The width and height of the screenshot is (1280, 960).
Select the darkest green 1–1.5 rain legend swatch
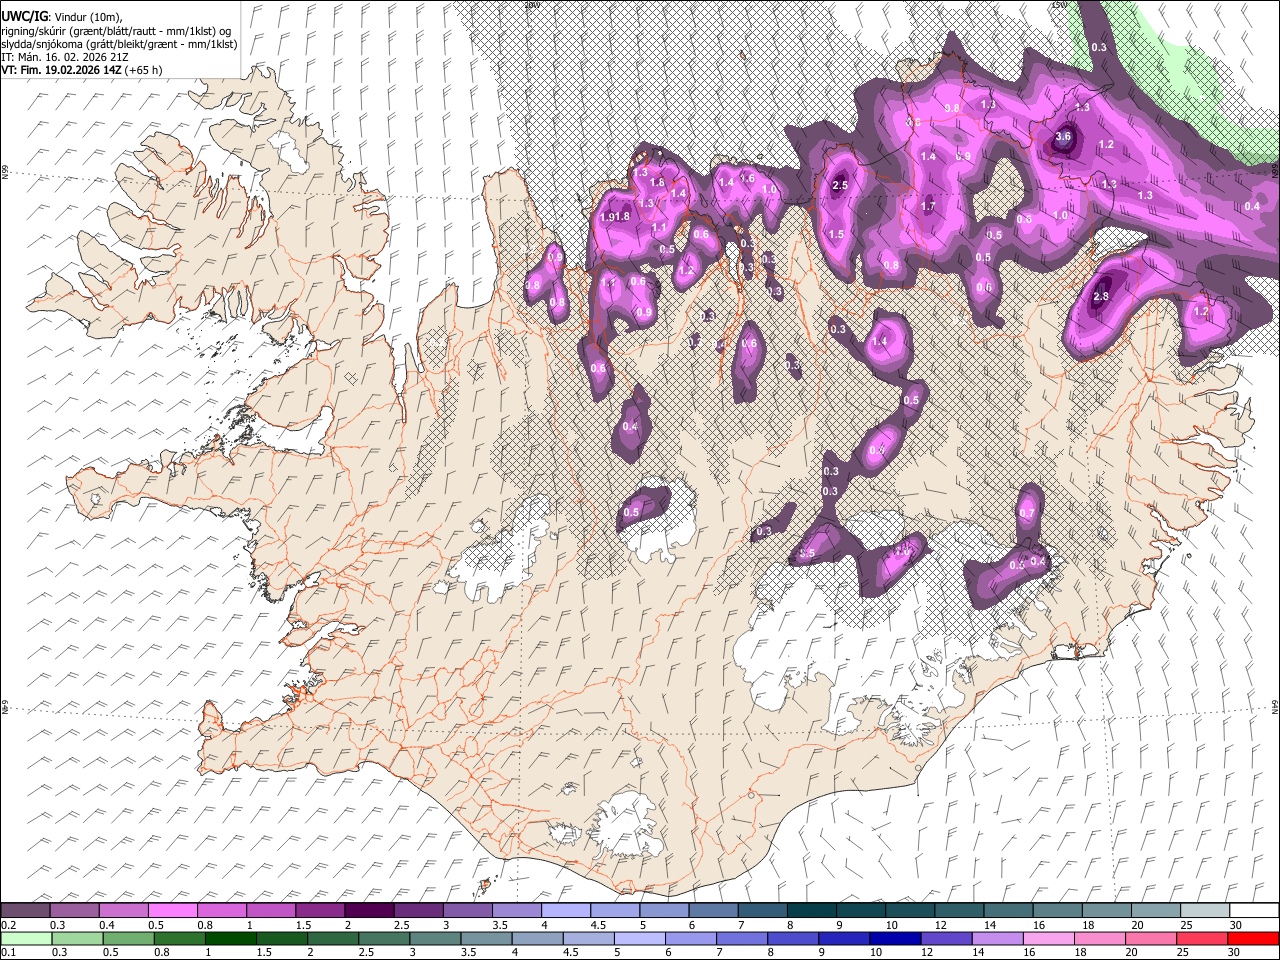tap(230, 938)
